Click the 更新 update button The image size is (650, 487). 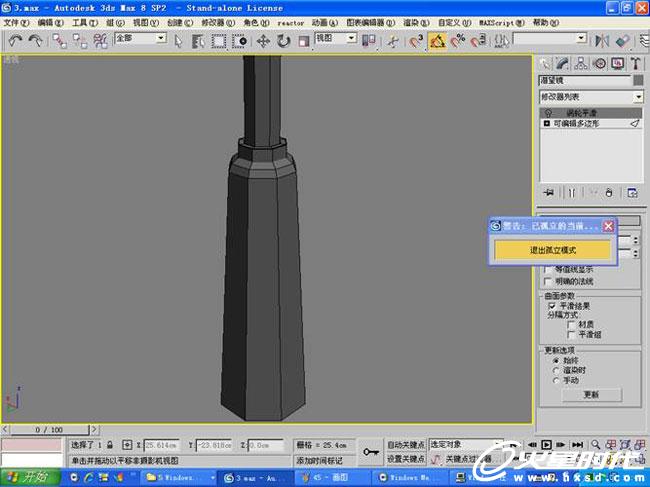point(592,395)
